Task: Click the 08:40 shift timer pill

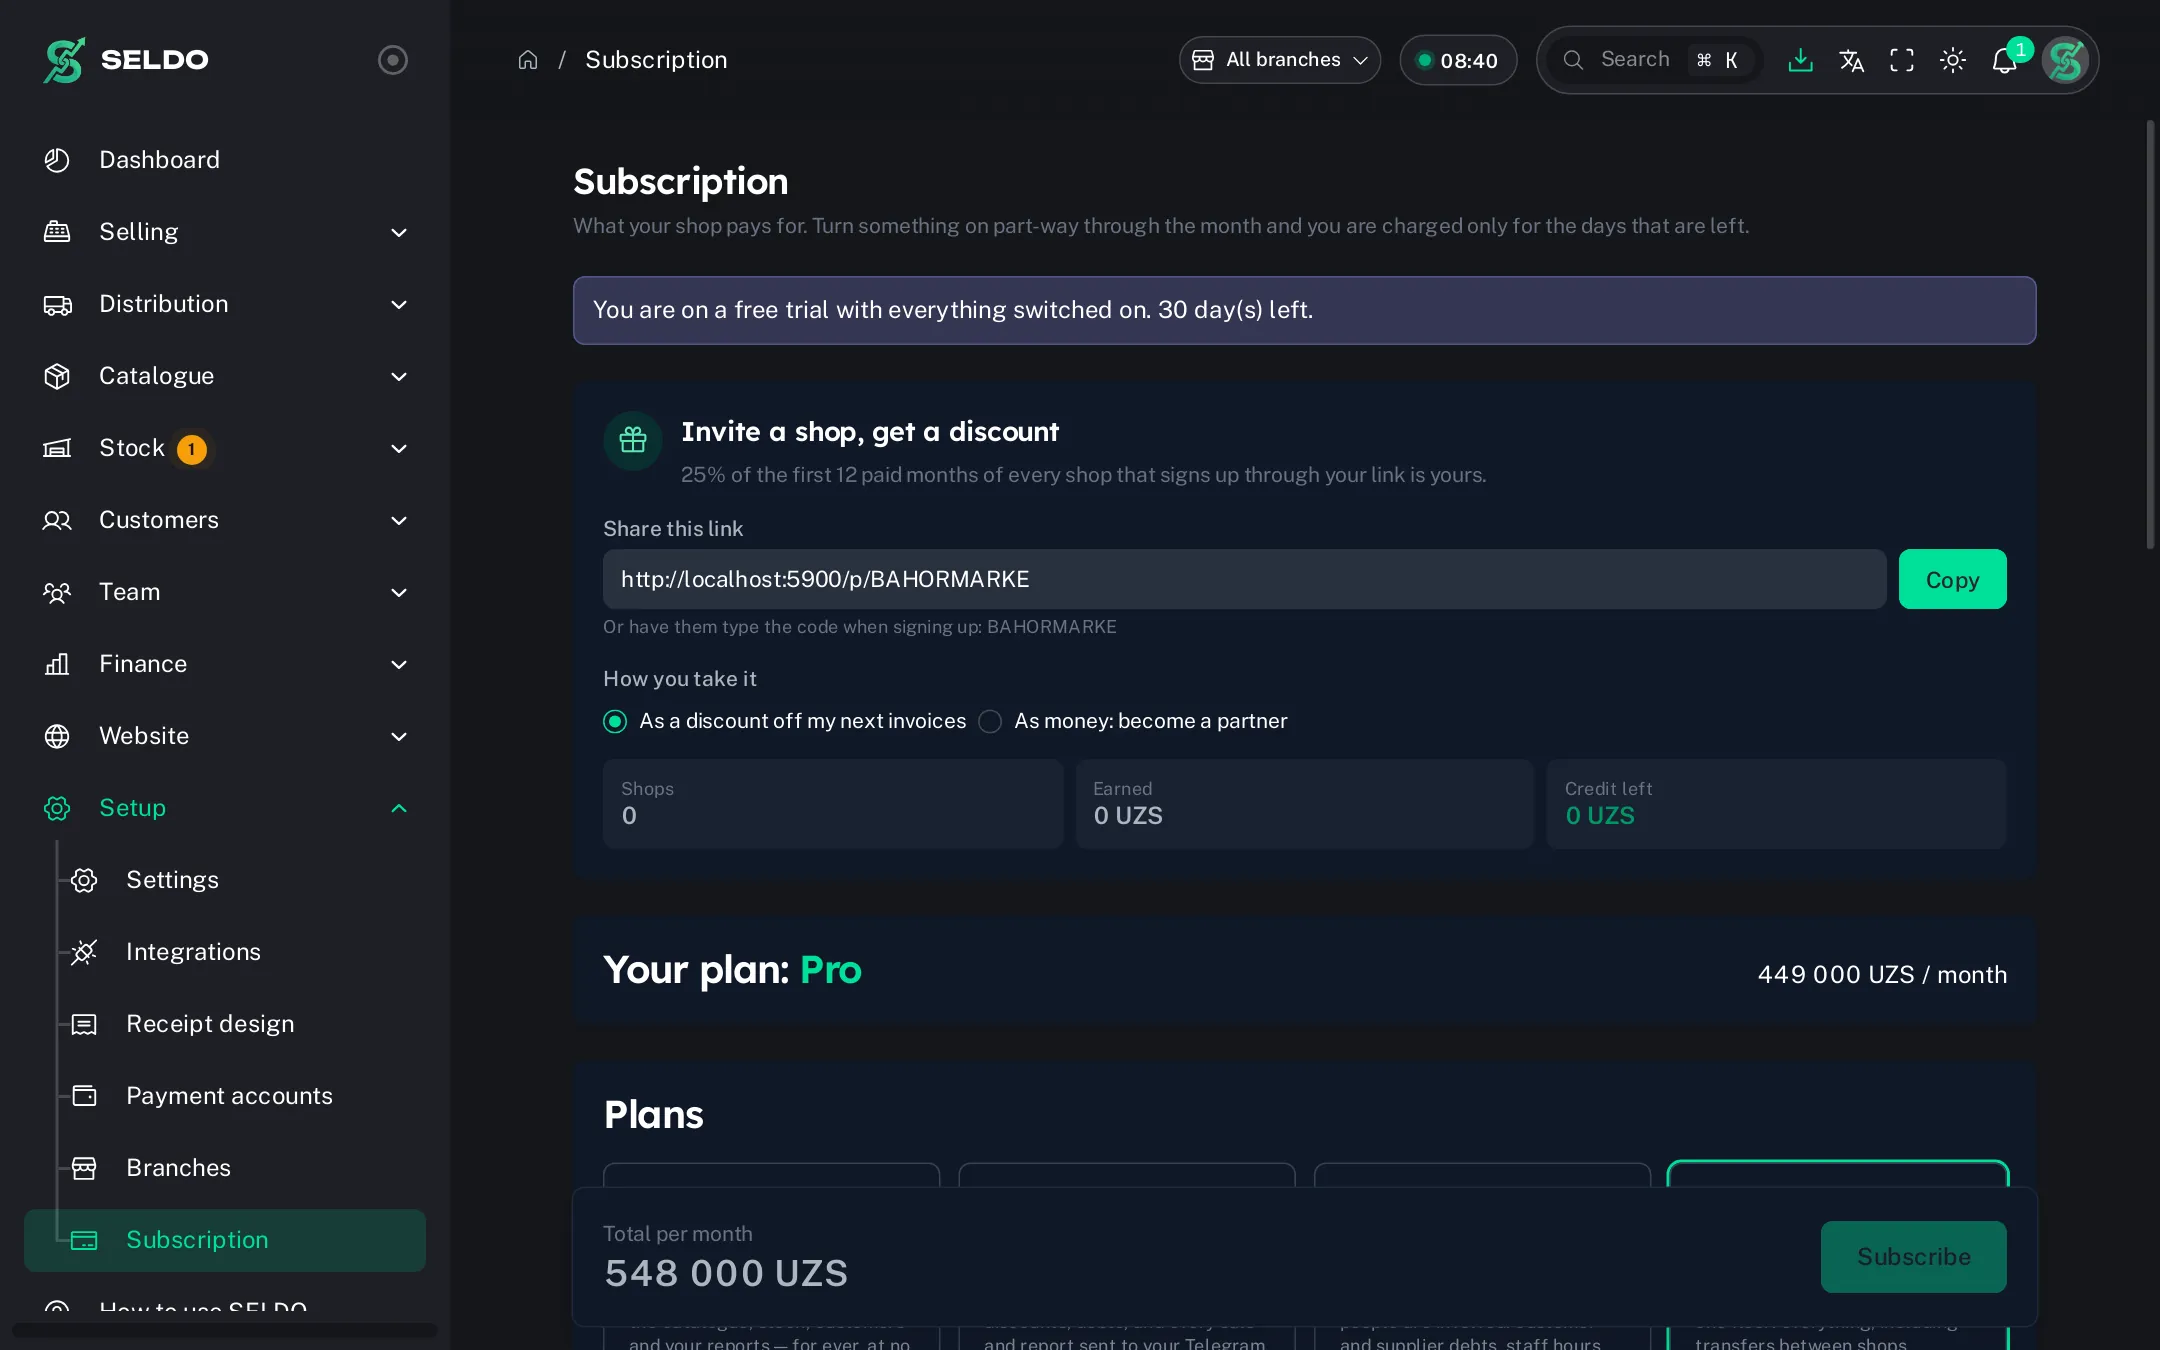Action: (x=1458, y=60)
